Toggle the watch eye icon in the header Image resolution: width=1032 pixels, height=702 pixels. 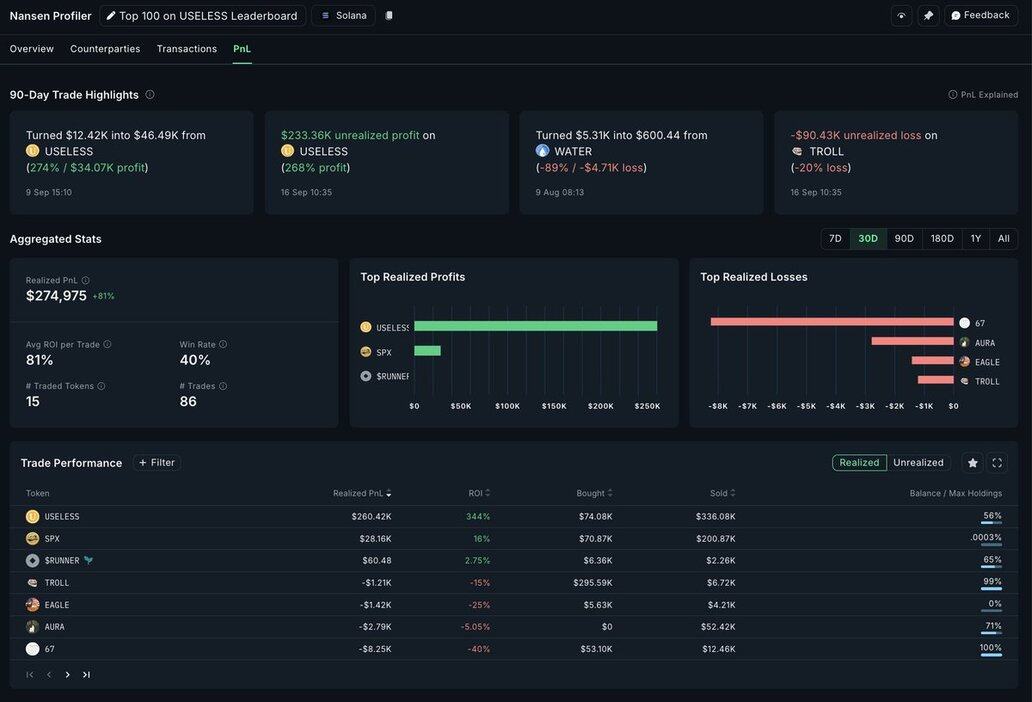[901, 15]
